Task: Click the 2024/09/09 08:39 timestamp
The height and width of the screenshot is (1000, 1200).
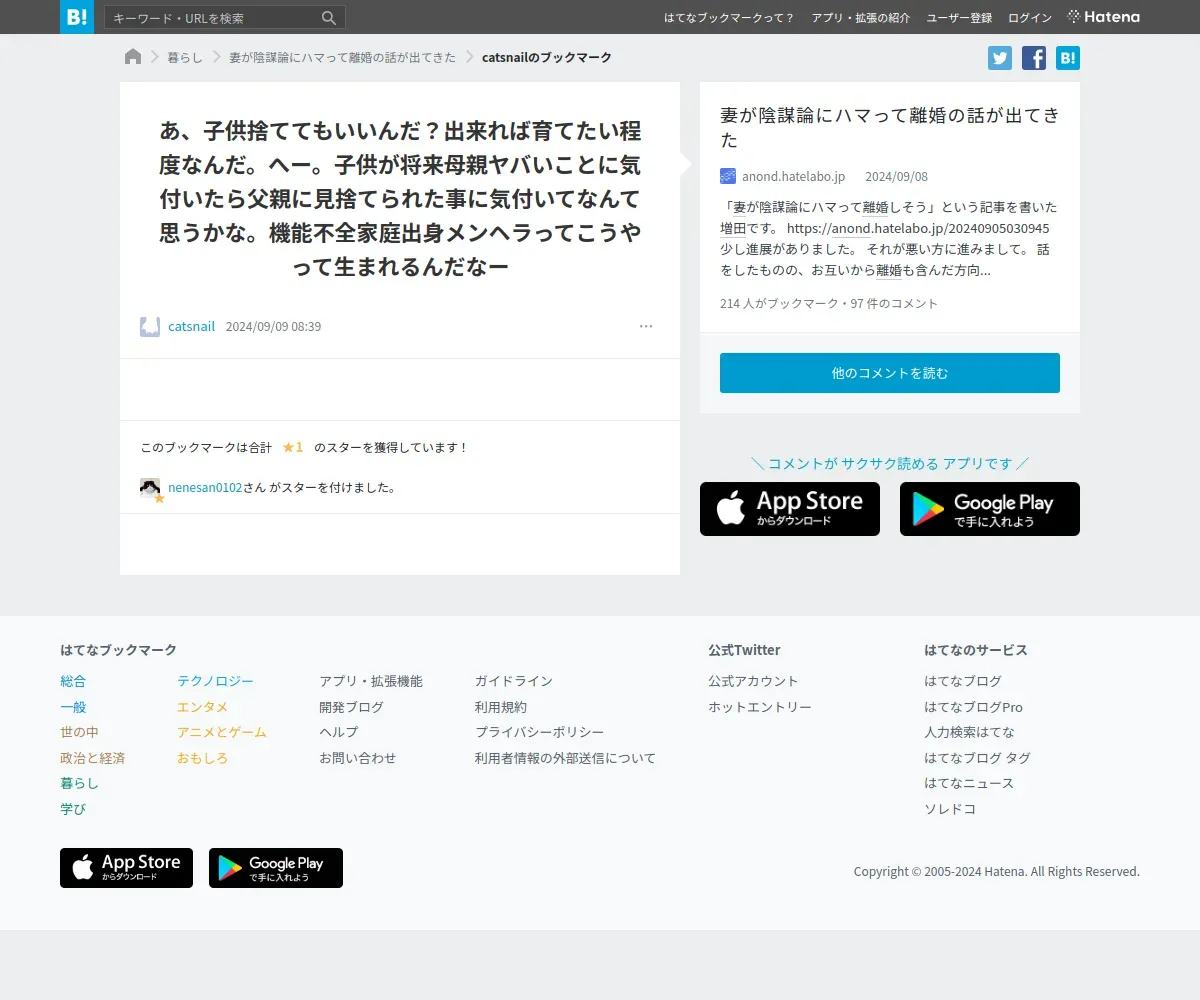Action: coord(273,326)
